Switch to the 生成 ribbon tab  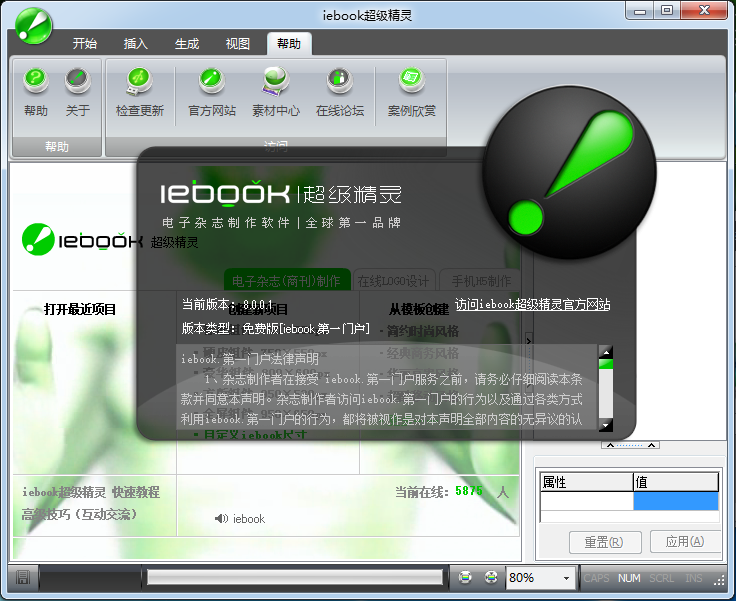(187, 44)
